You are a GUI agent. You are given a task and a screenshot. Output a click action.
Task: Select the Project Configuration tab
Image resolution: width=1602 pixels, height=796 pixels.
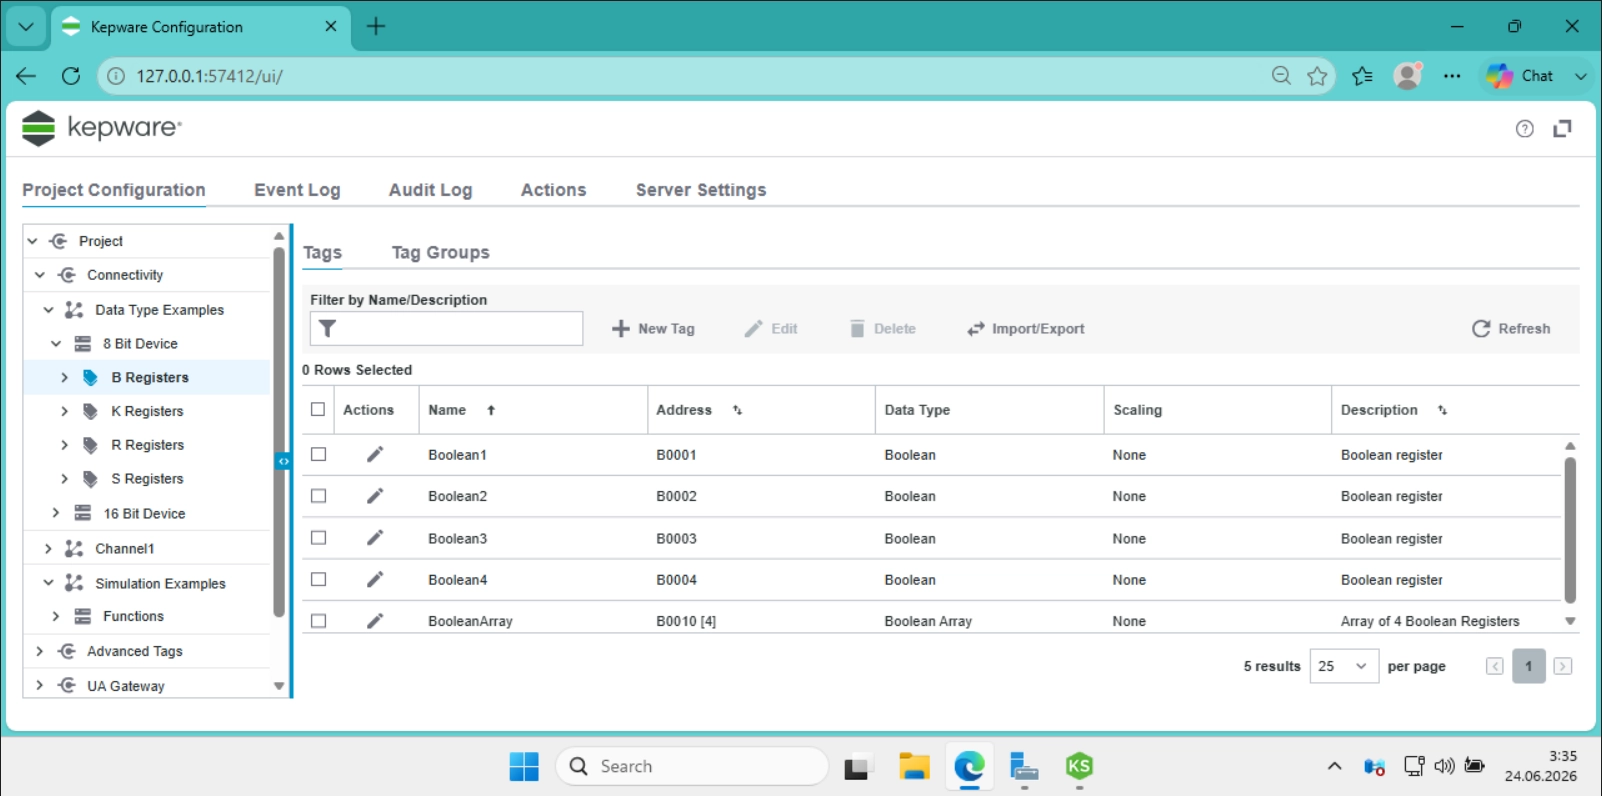click(114, 190)
